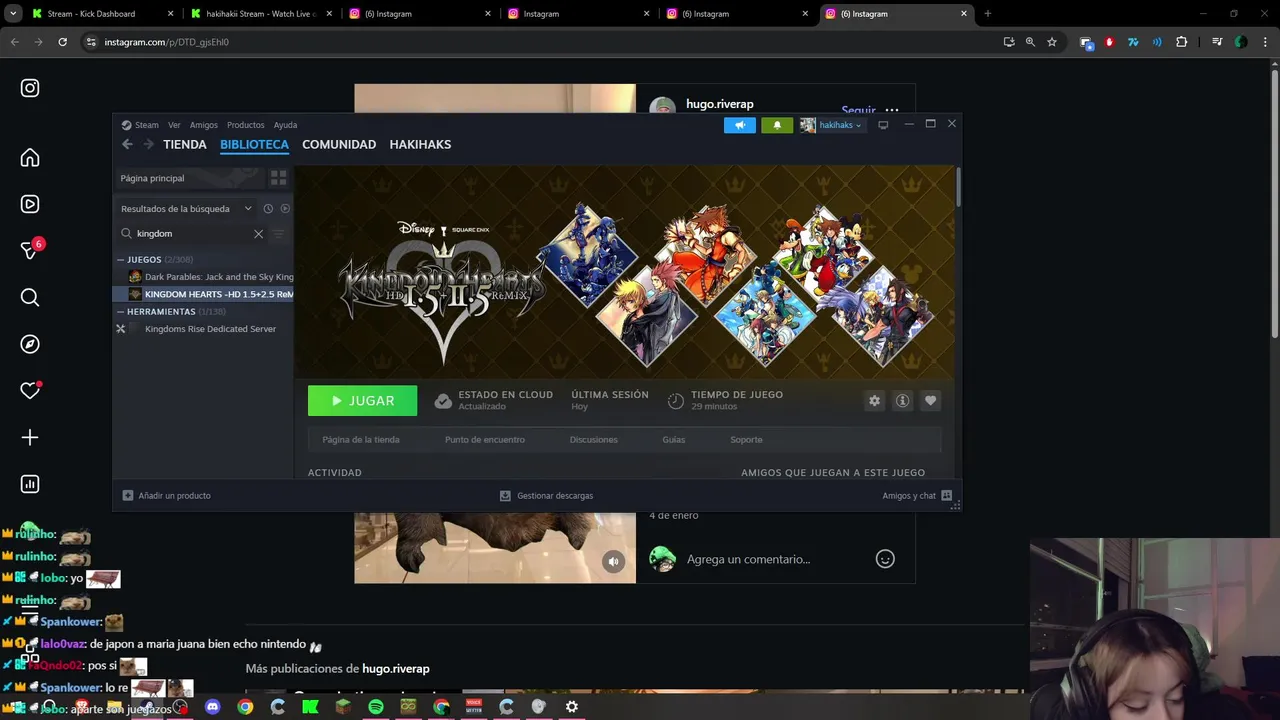Open the game settings gear in Steam

[874, 401]
